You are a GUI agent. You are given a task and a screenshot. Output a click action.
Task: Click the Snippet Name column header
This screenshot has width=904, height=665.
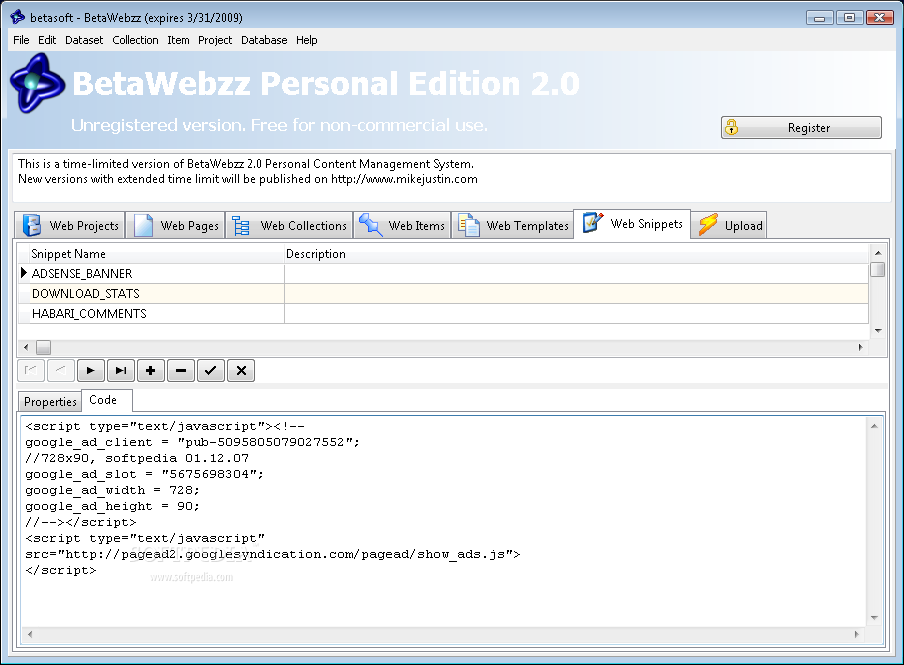156,254
